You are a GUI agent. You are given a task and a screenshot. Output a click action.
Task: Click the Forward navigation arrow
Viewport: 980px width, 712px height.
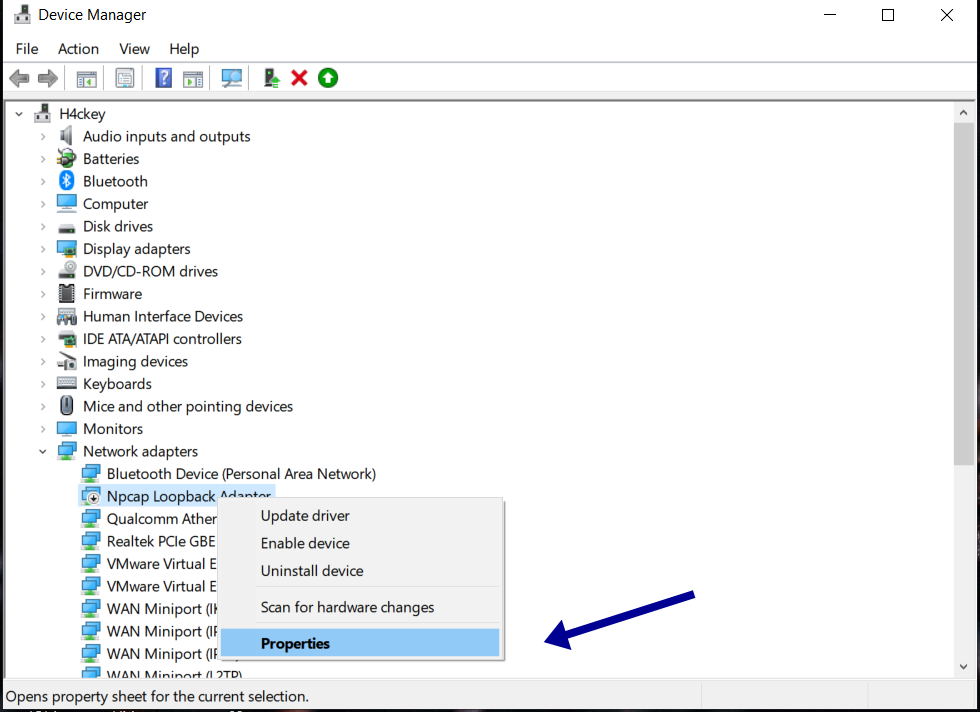click(48, 77)
